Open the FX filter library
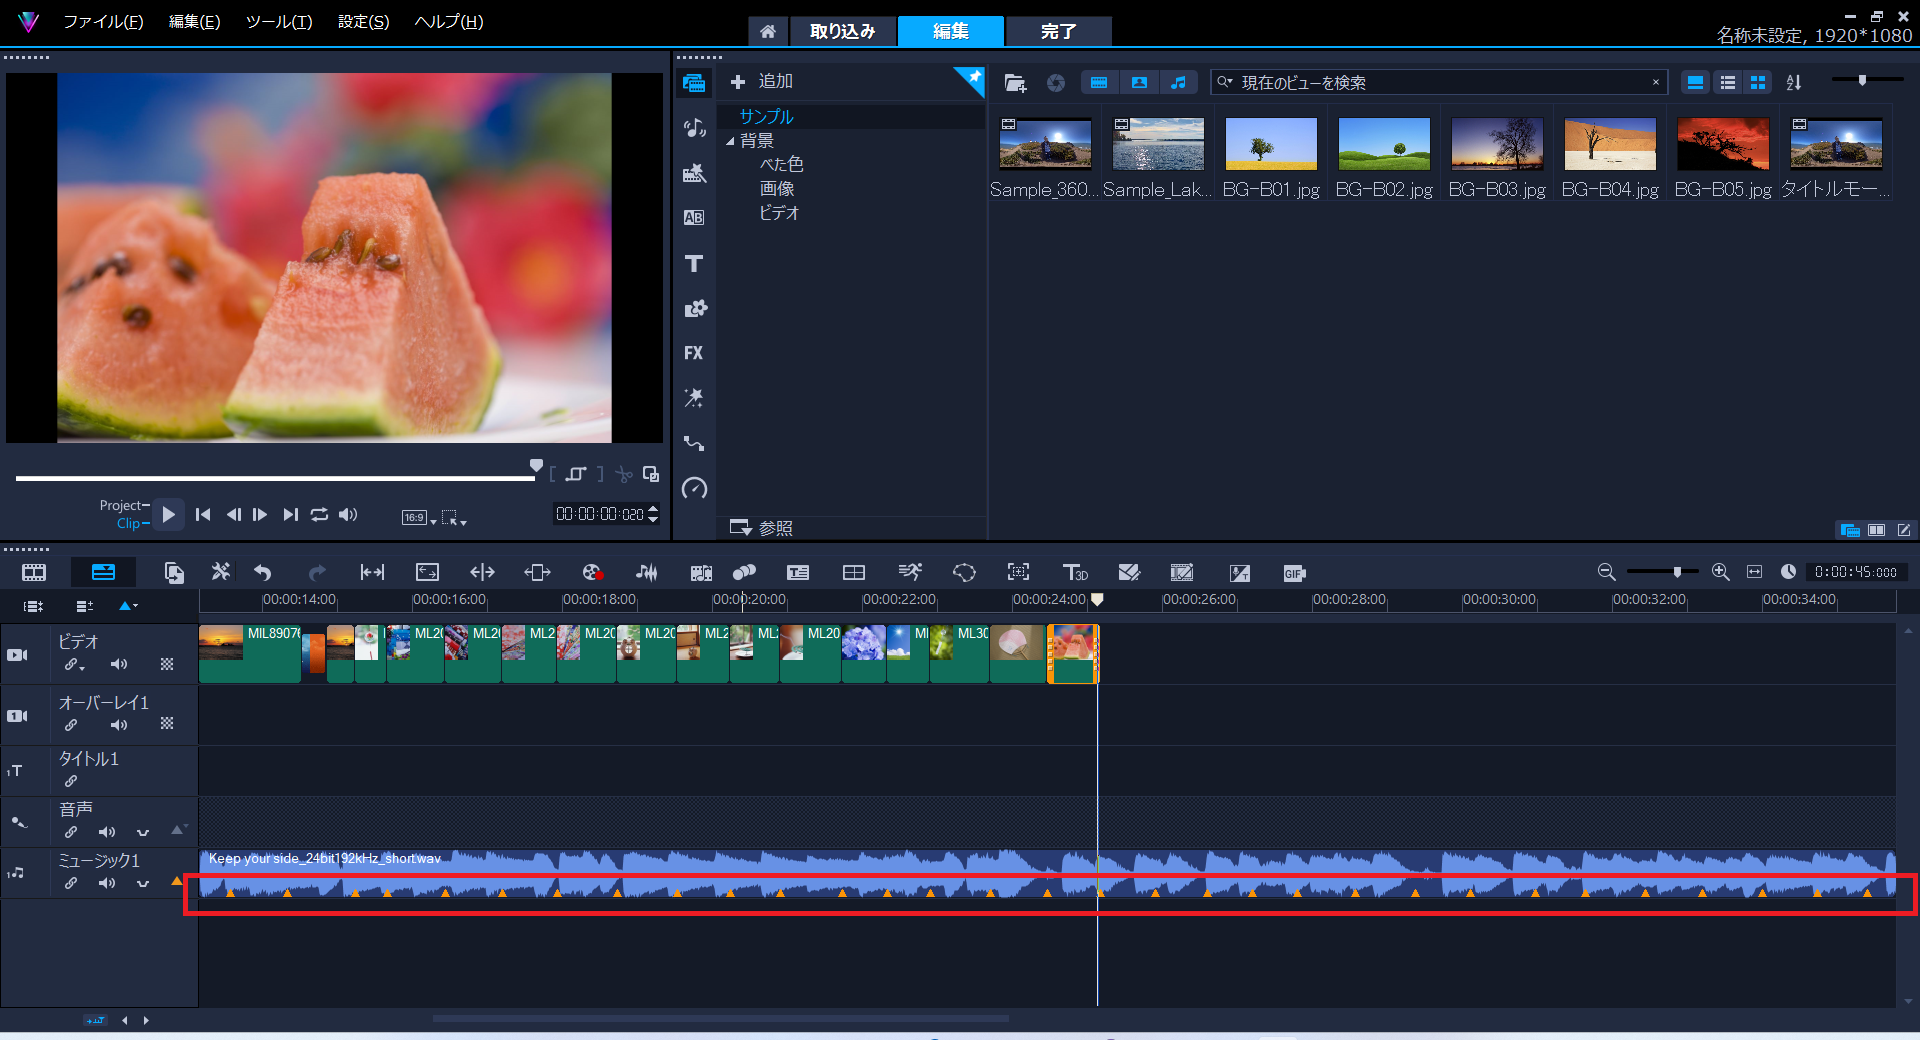 coord(693,353)
